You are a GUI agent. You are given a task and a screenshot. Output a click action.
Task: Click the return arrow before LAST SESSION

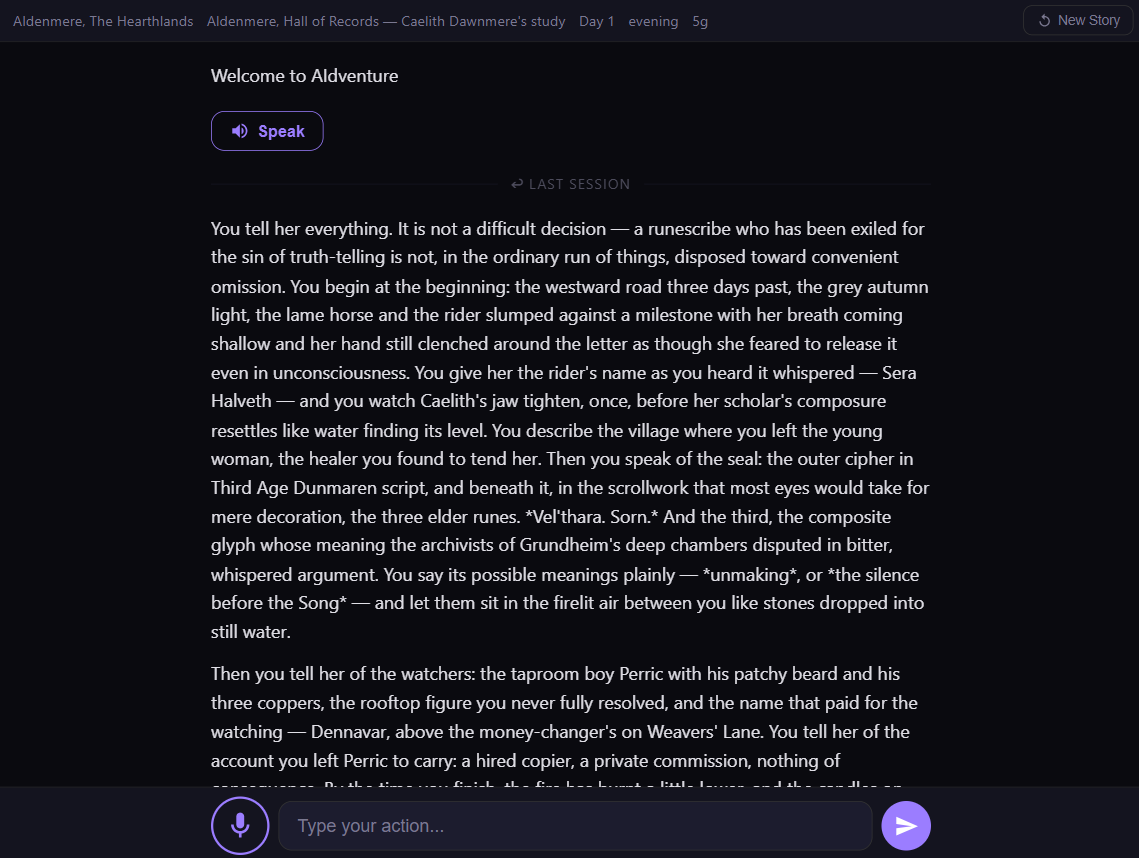(x=517, y=184)
